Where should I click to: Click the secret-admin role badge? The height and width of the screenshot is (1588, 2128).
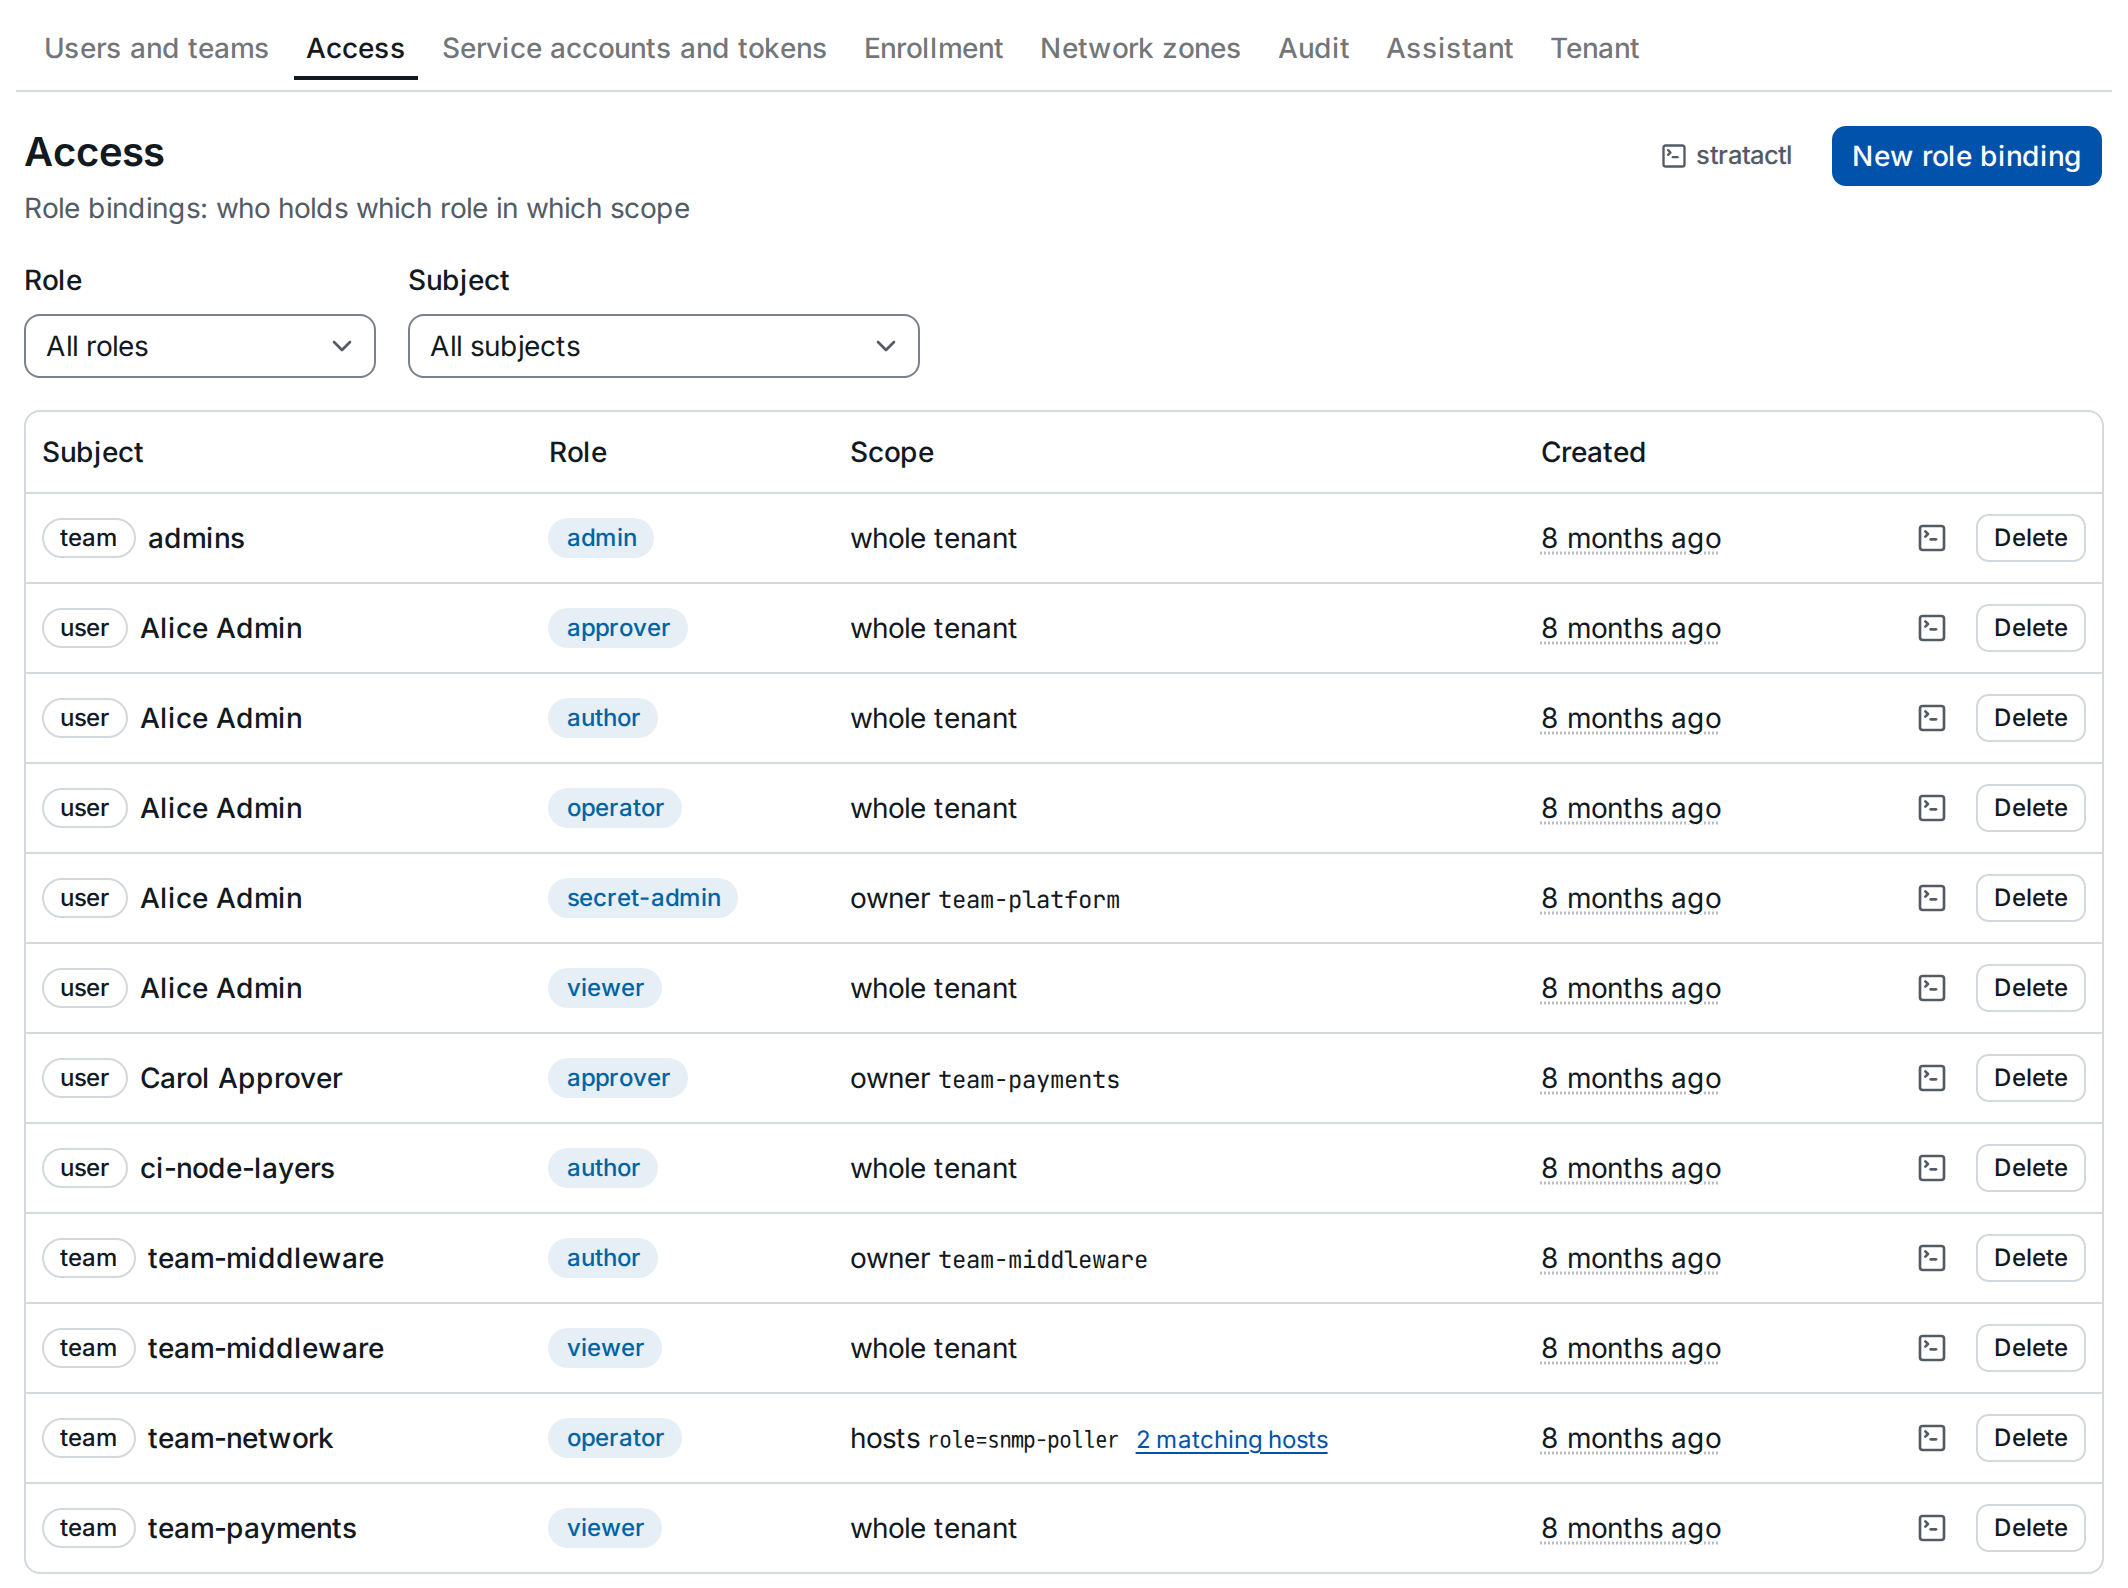coord(643,898)
